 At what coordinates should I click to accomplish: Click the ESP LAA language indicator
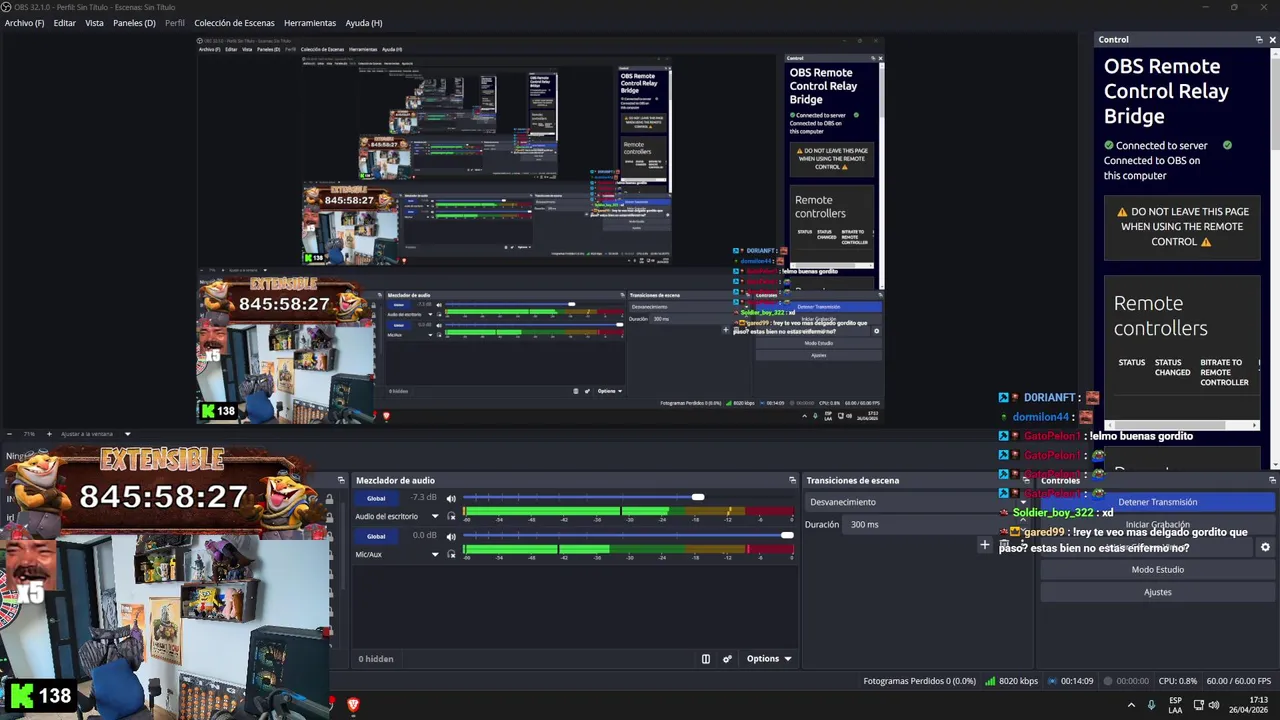point(1175,705)
